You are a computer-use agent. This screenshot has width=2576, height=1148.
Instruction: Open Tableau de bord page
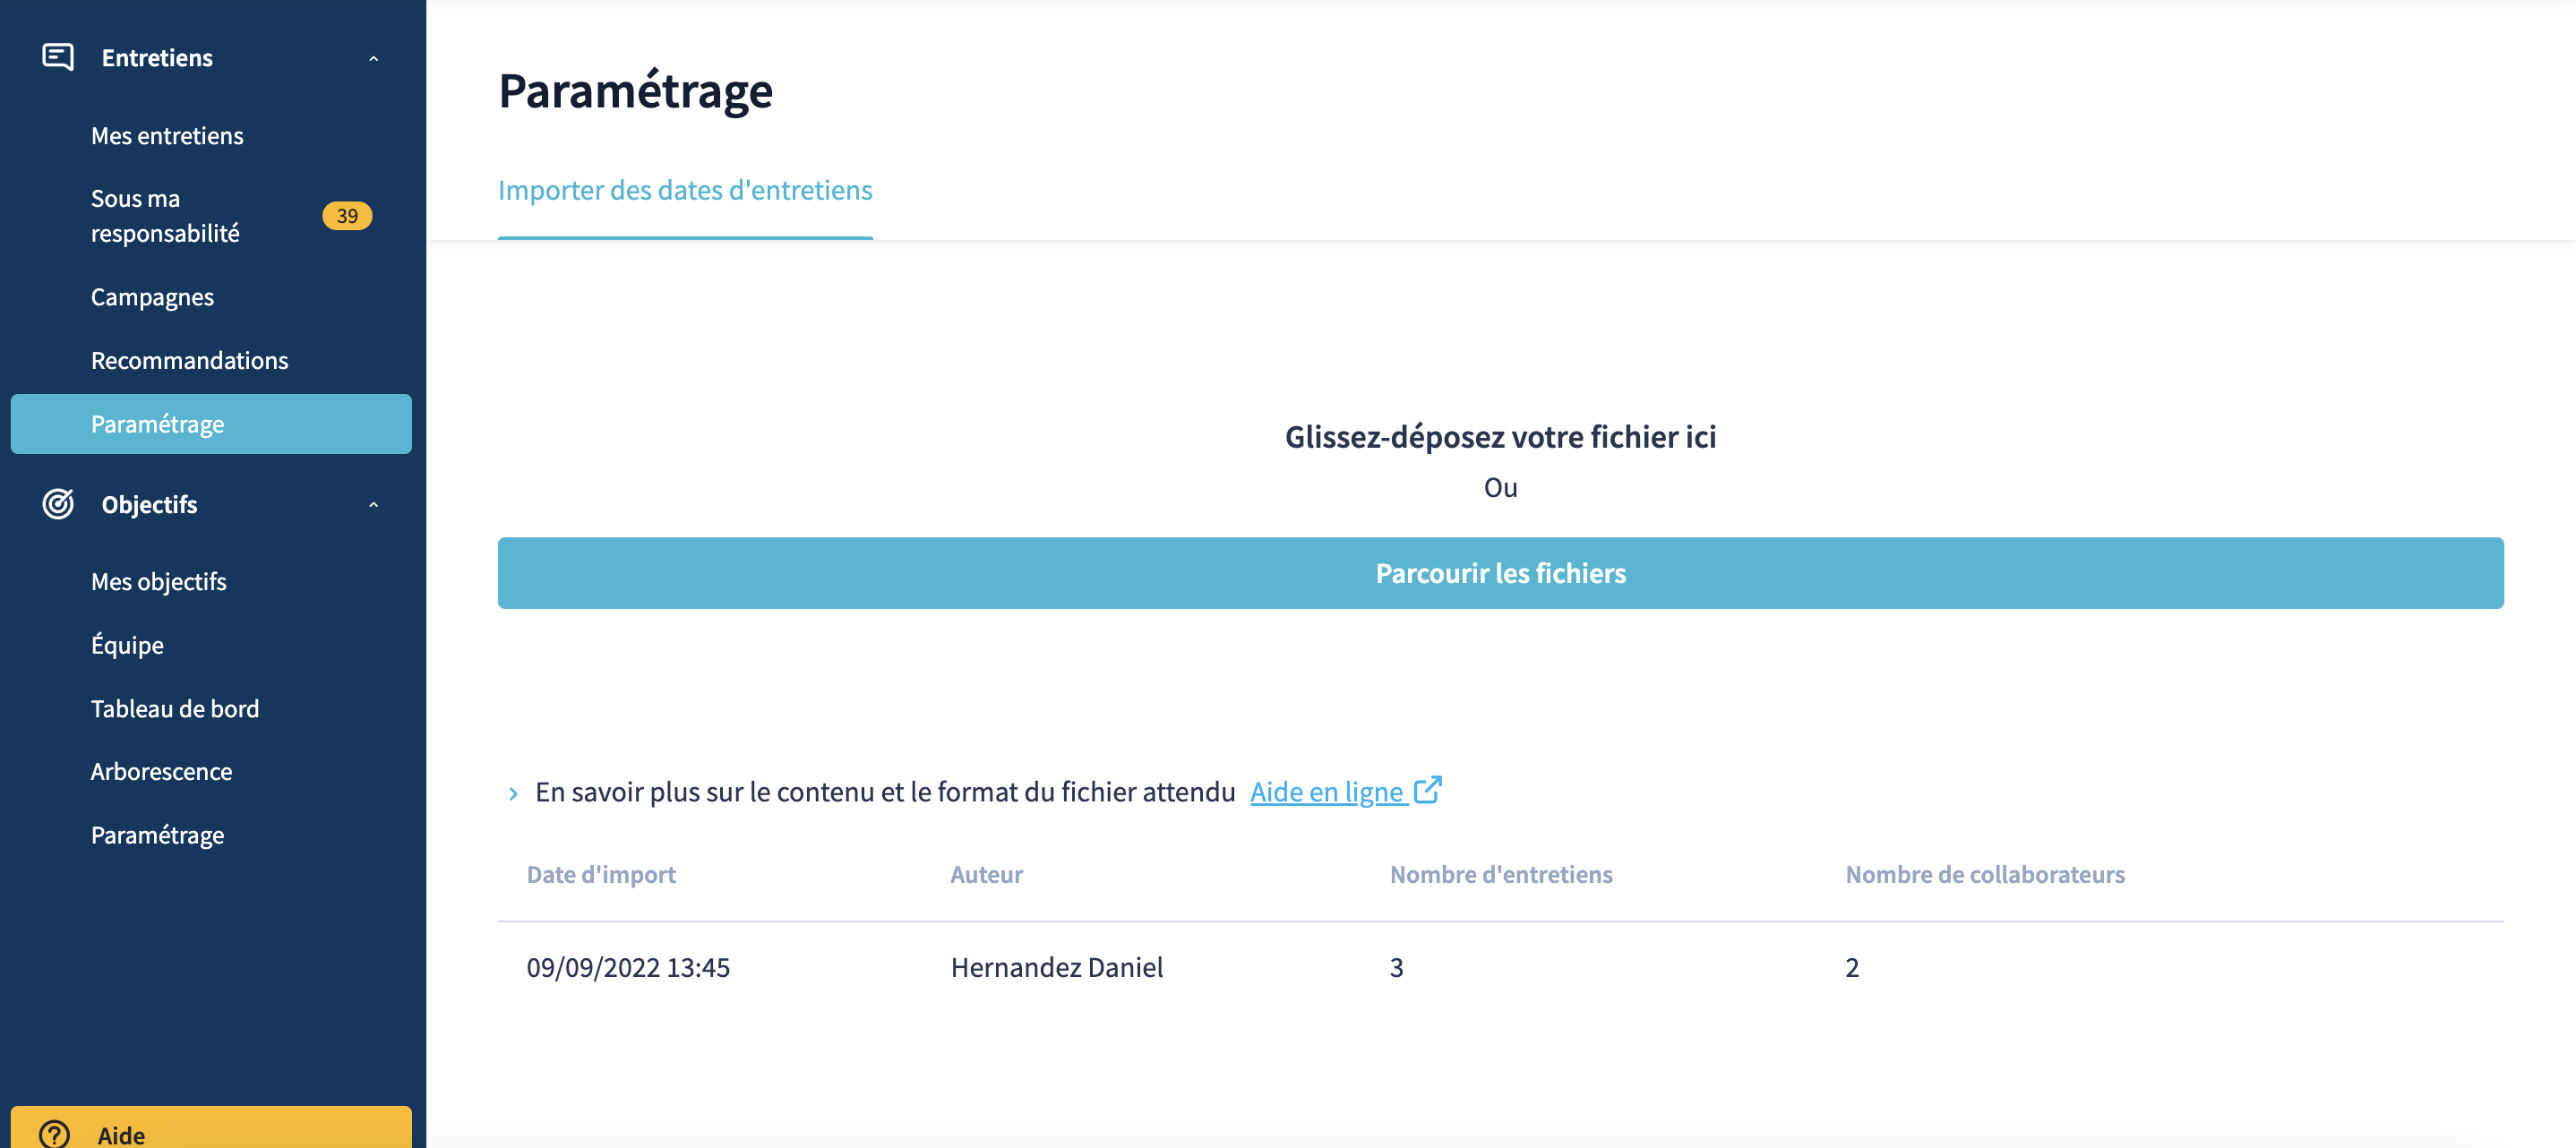coord(175,709)
